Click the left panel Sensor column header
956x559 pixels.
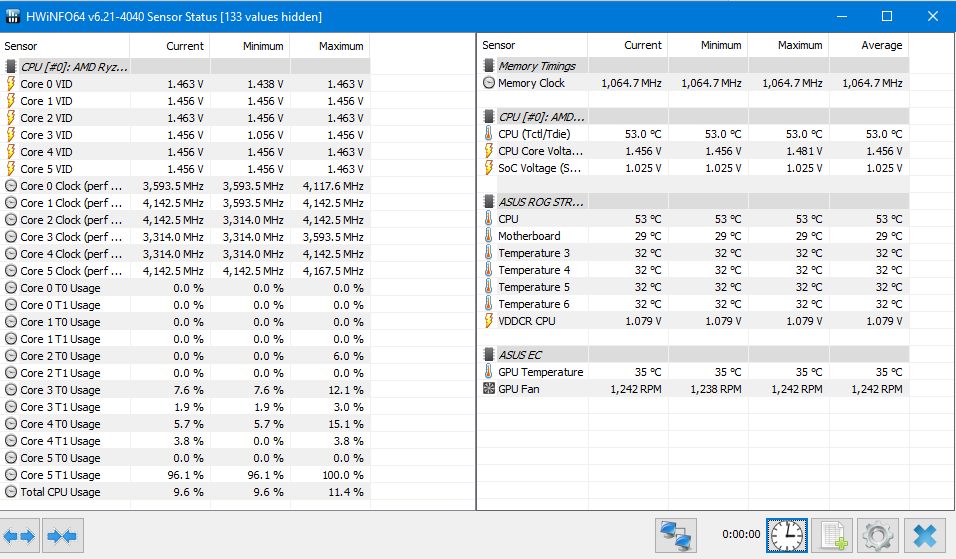[65, 46]
